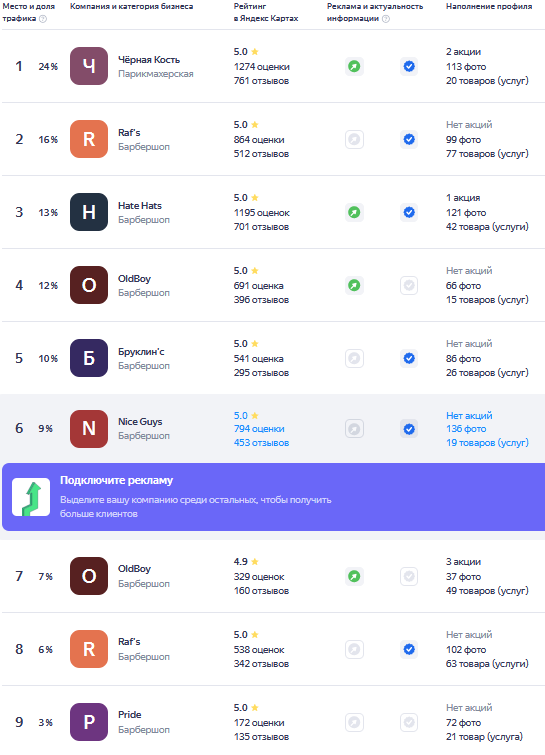Open the Hate Hats company name

(x=140, y=206)
